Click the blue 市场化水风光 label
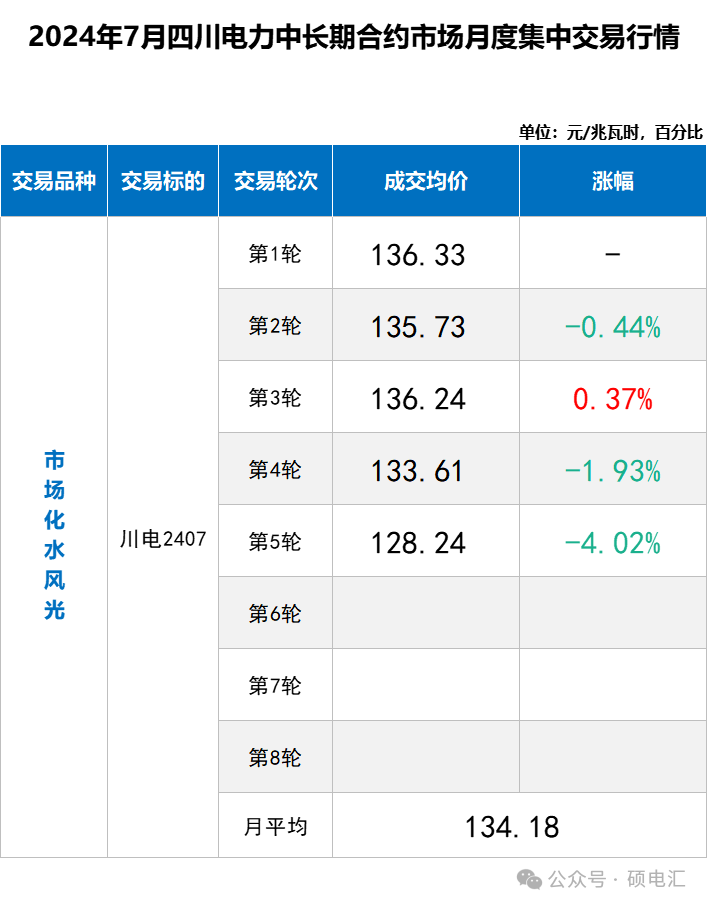This screenshot has height=907, width=708. [x=54, y=535]
